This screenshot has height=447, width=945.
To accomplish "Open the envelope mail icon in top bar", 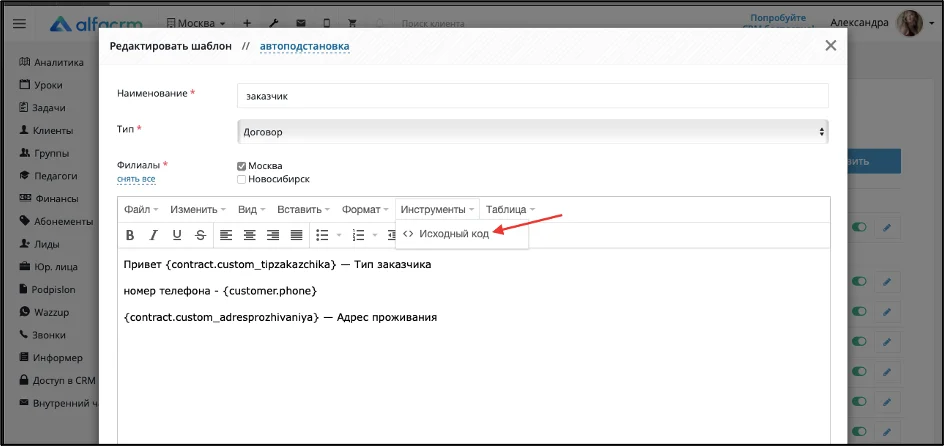I will point(300,23).
